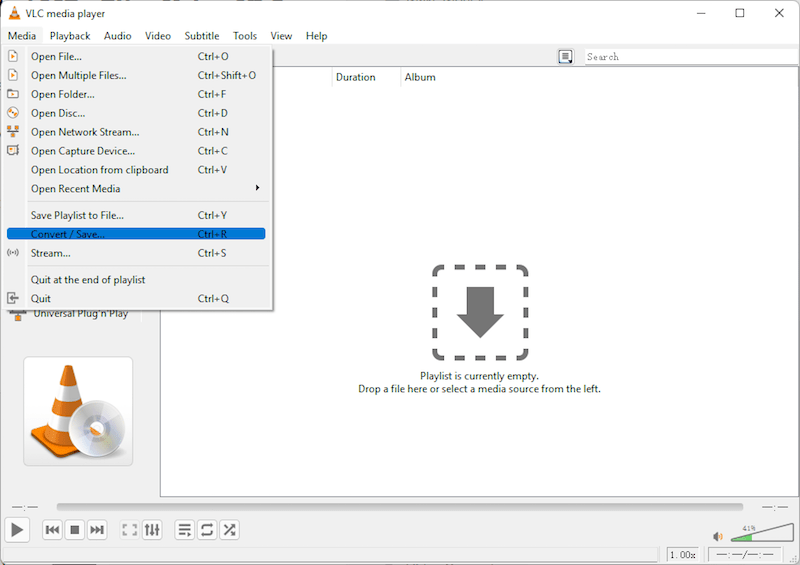
Task: Mute audio via speaker icon
Action: [718, 536]
